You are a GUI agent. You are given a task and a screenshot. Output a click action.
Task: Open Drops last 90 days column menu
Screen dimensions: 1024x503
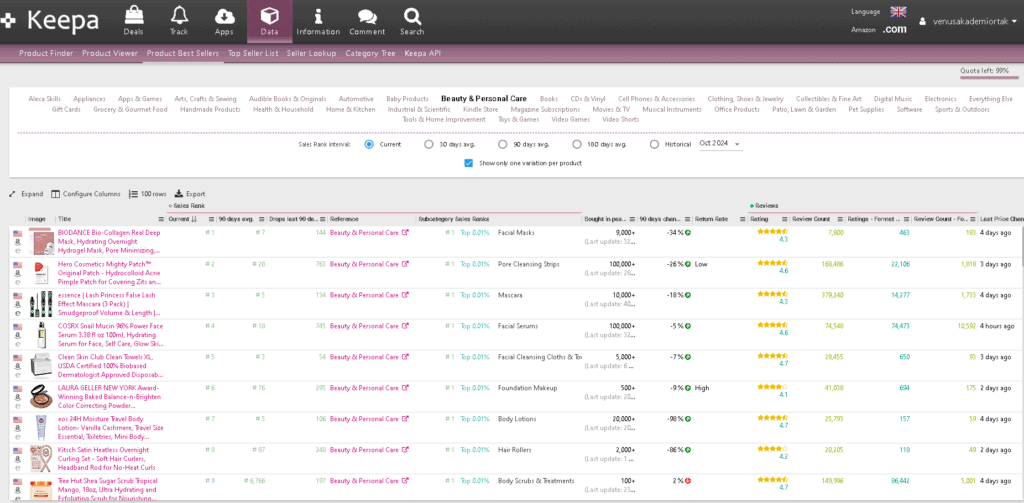(323, 219)
